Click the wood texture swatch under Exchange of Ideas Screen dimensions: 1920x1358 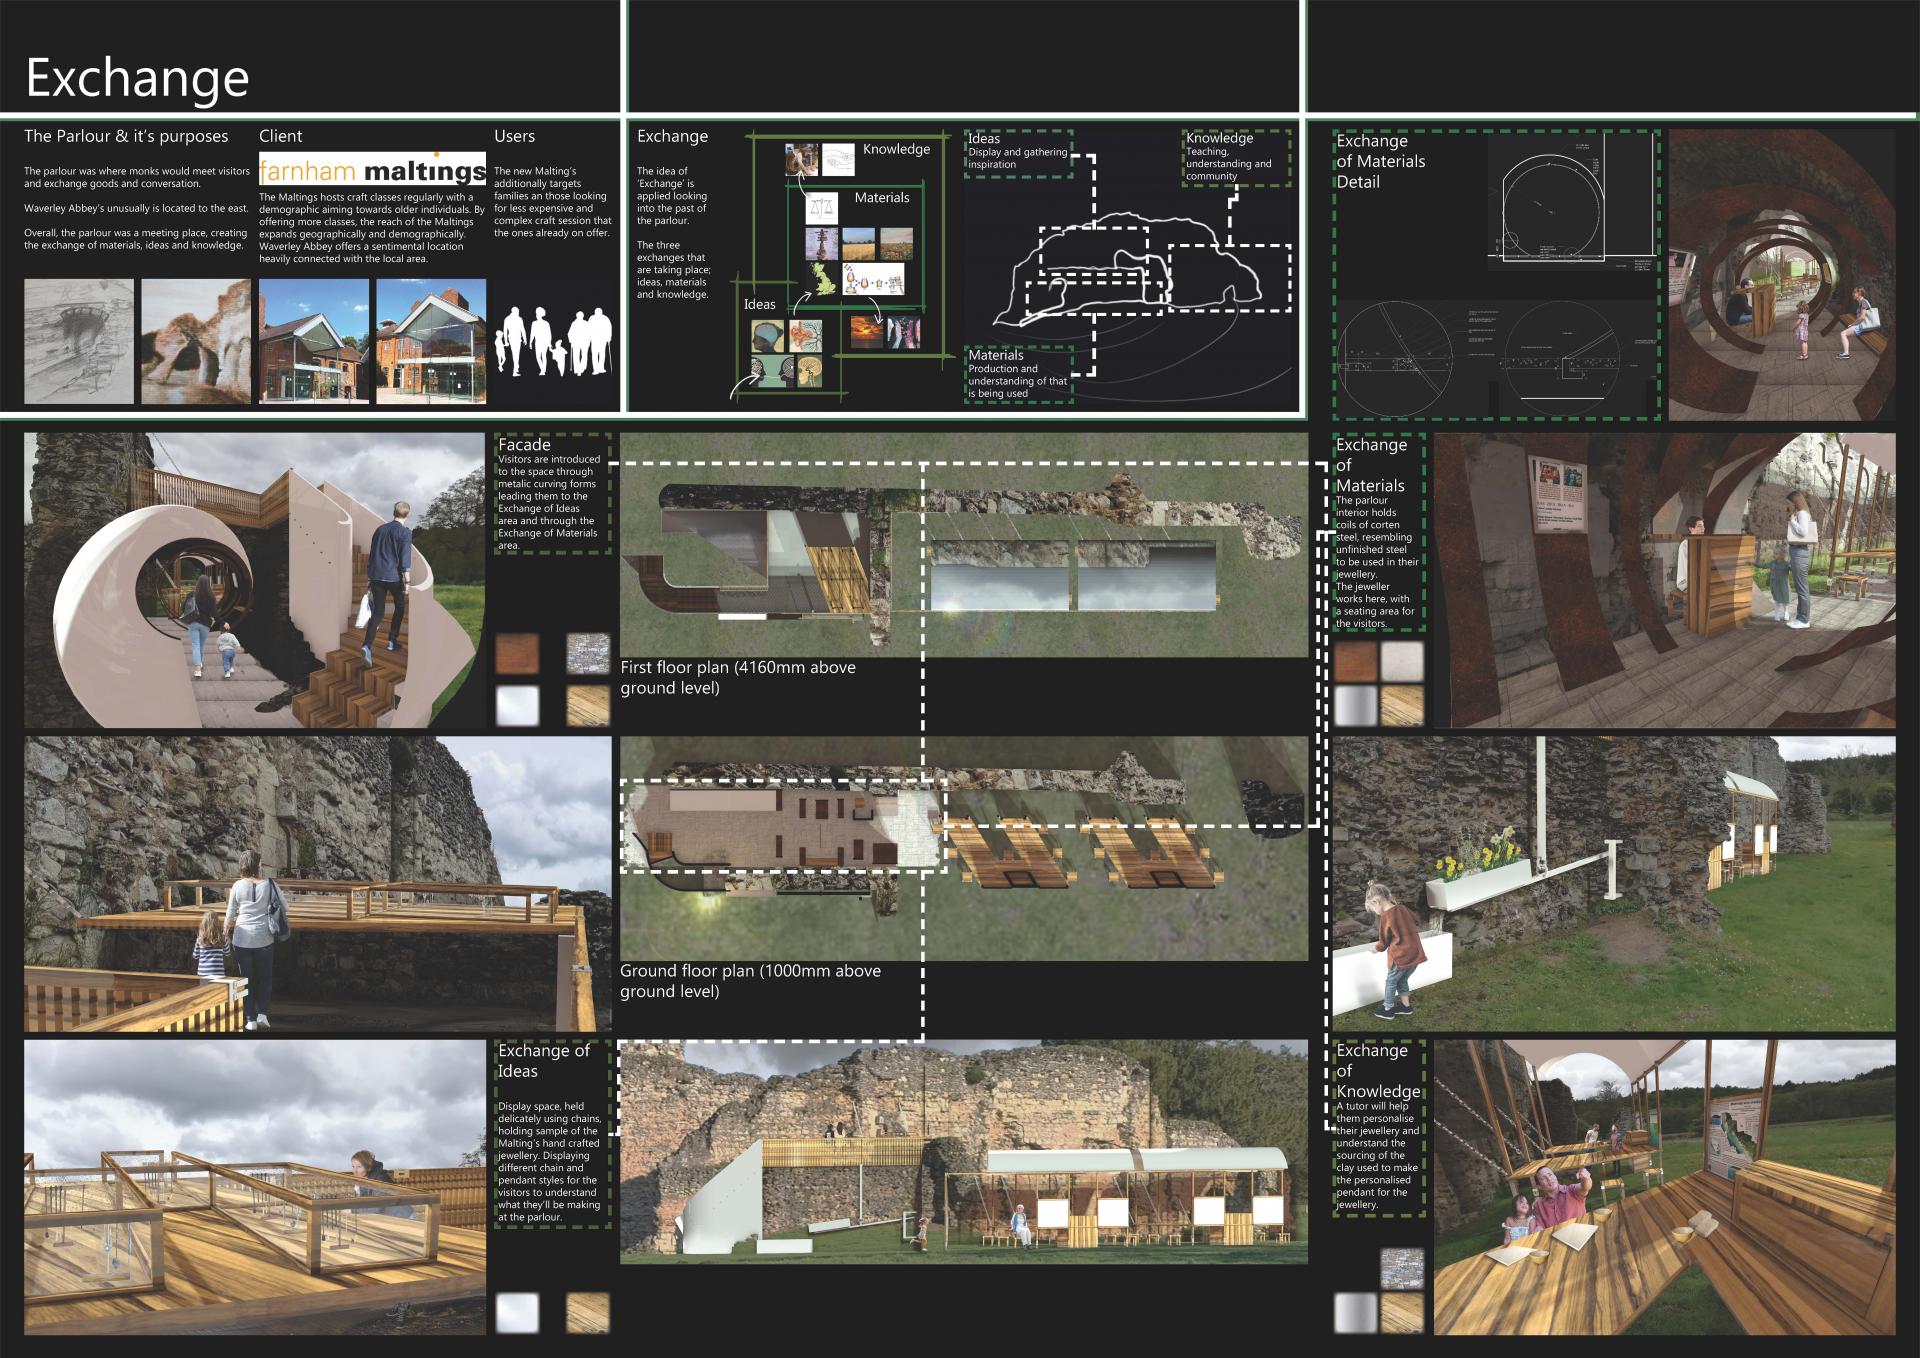tap(587, 1312)
